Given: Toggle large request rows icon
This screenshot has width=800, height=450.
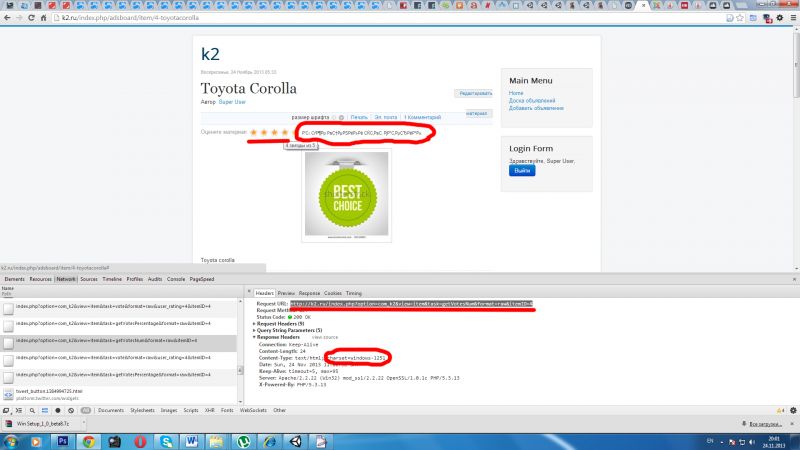Looking at the screenshot, I should (x=45, y=410).
